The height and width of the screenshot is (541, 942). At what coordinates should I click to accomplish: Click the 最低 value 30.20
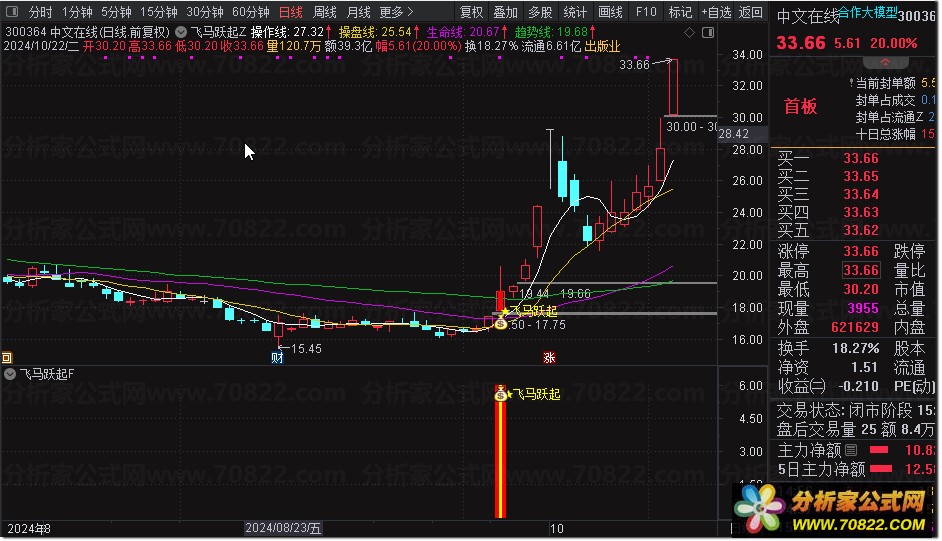[x=861, y=289]
